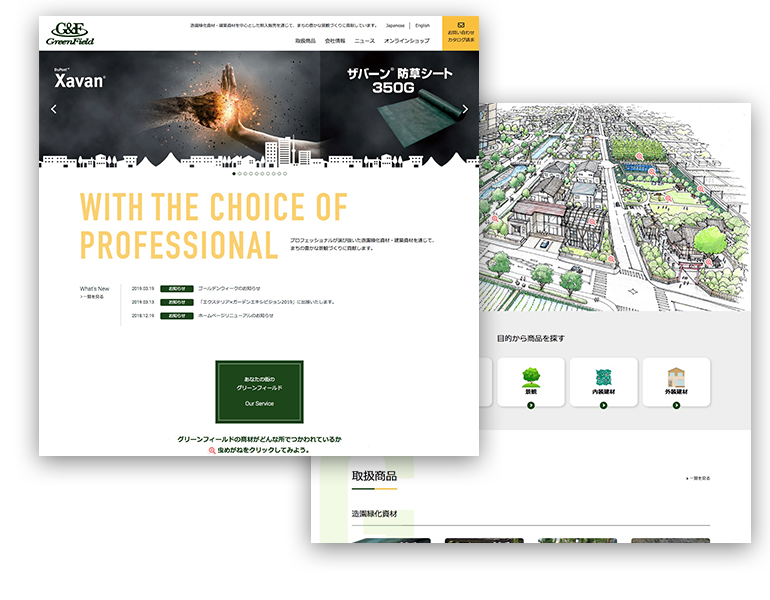Click the magnifying glass icon below Our Service
This screenshot has height=600, width=770.
212,451
